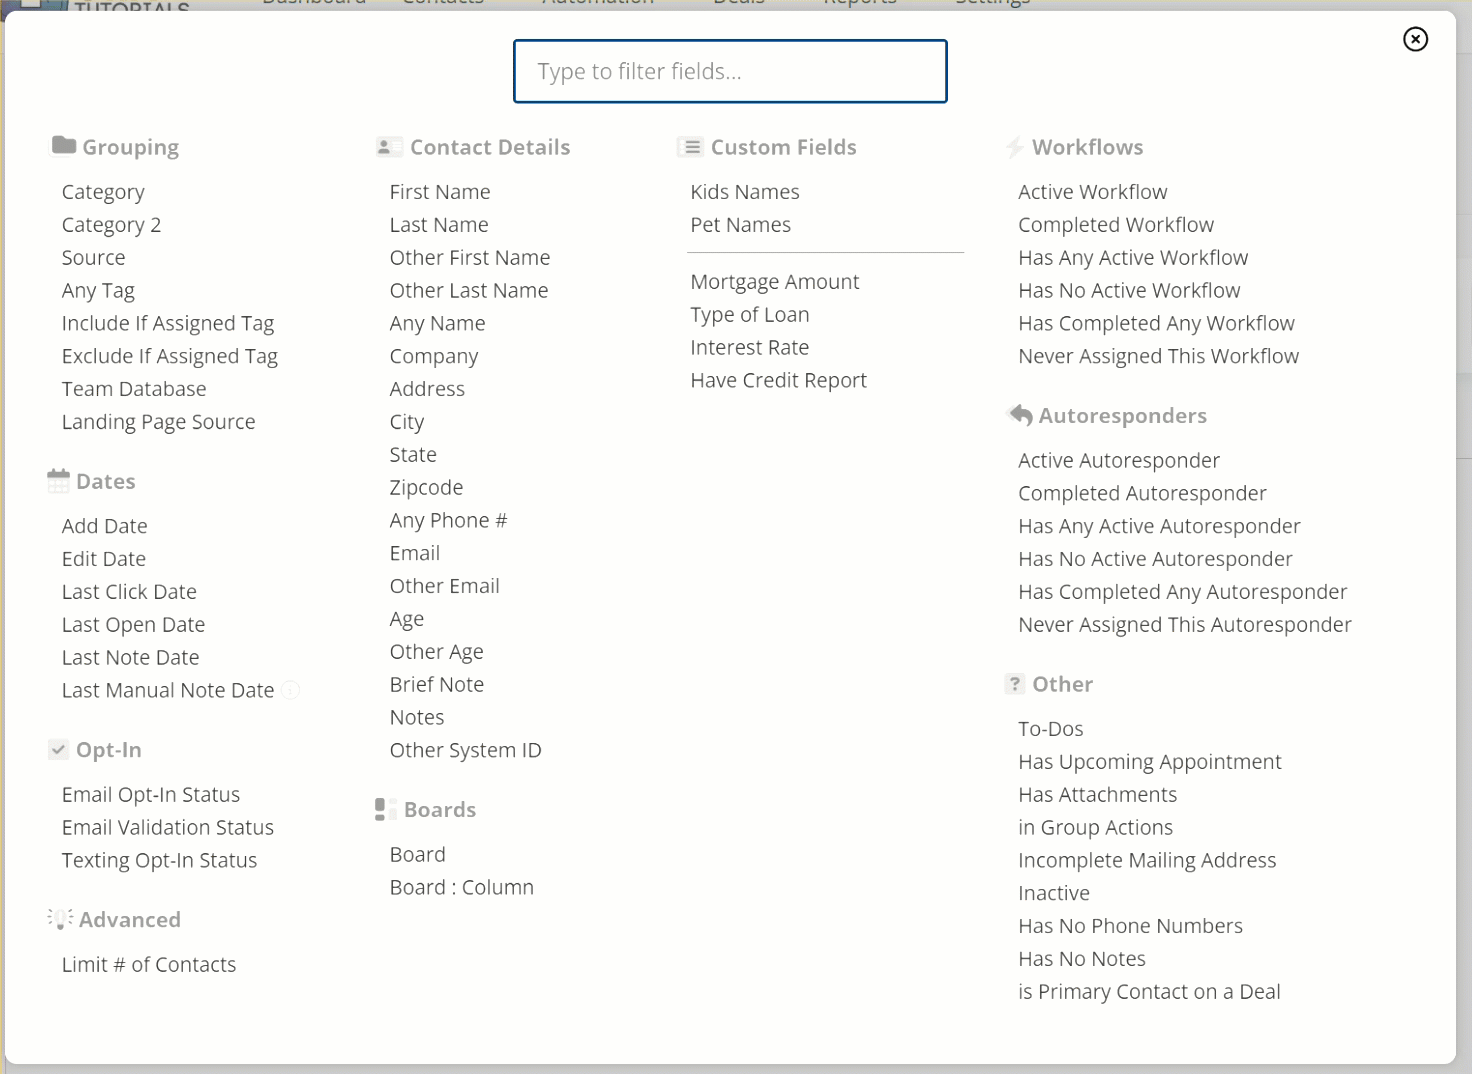Click the info icon beside Last Manual Note Date

pyautogui.click(x=290, y=690)
